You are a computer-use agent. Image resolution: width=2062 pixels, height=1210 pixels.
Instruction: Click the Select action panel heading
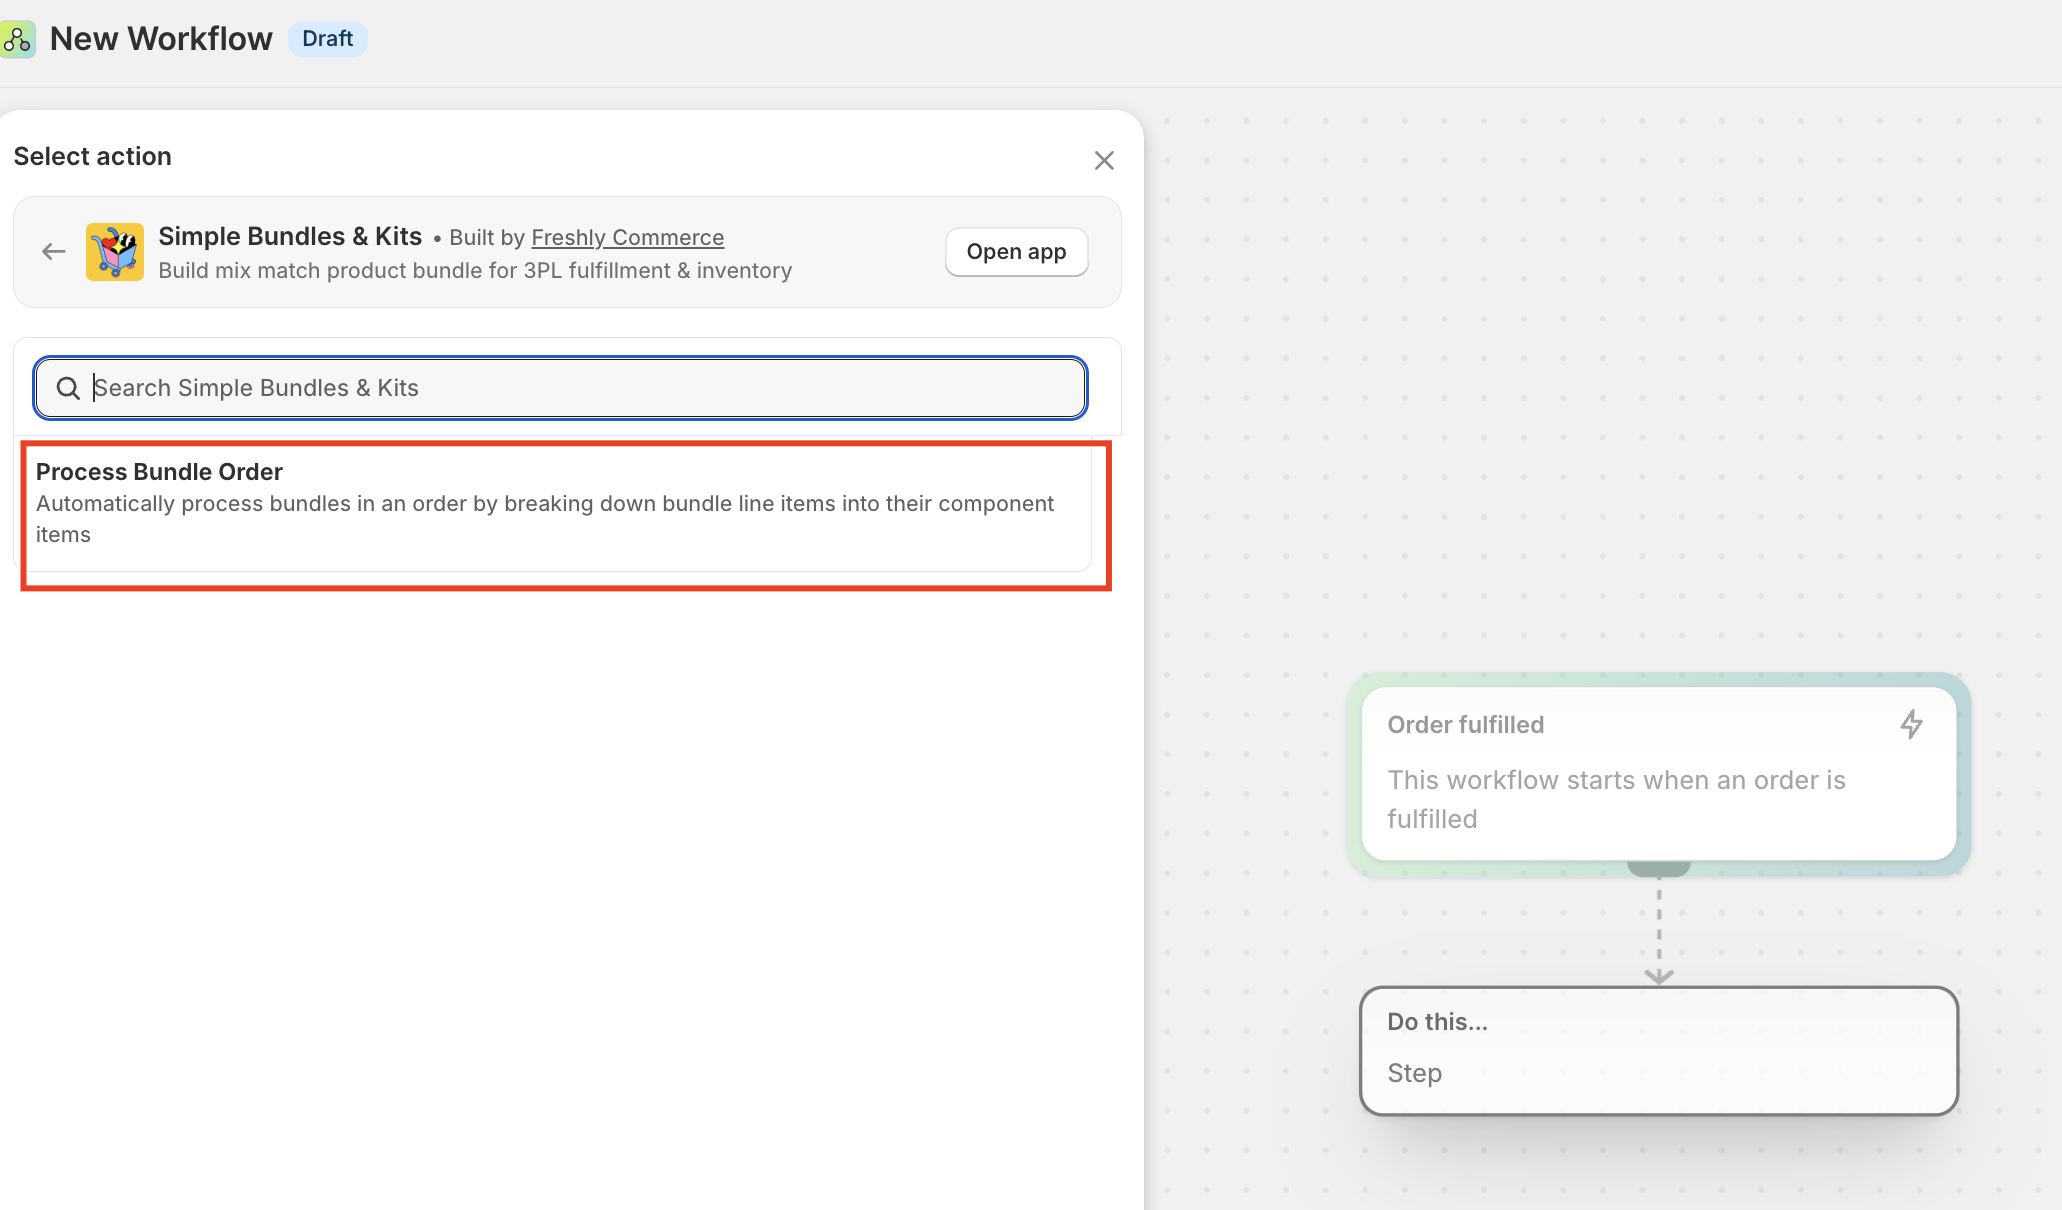93,157
